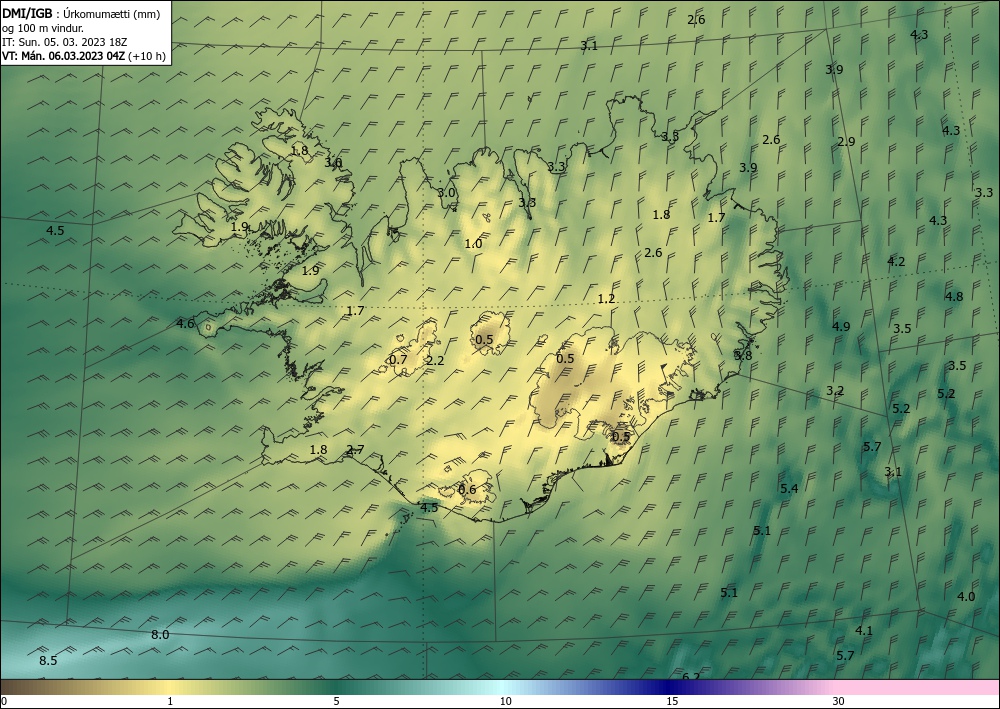This screenshot has height=709, width=1000.
Task: Click the 4.2 value on the map
Action: [896, 261]
